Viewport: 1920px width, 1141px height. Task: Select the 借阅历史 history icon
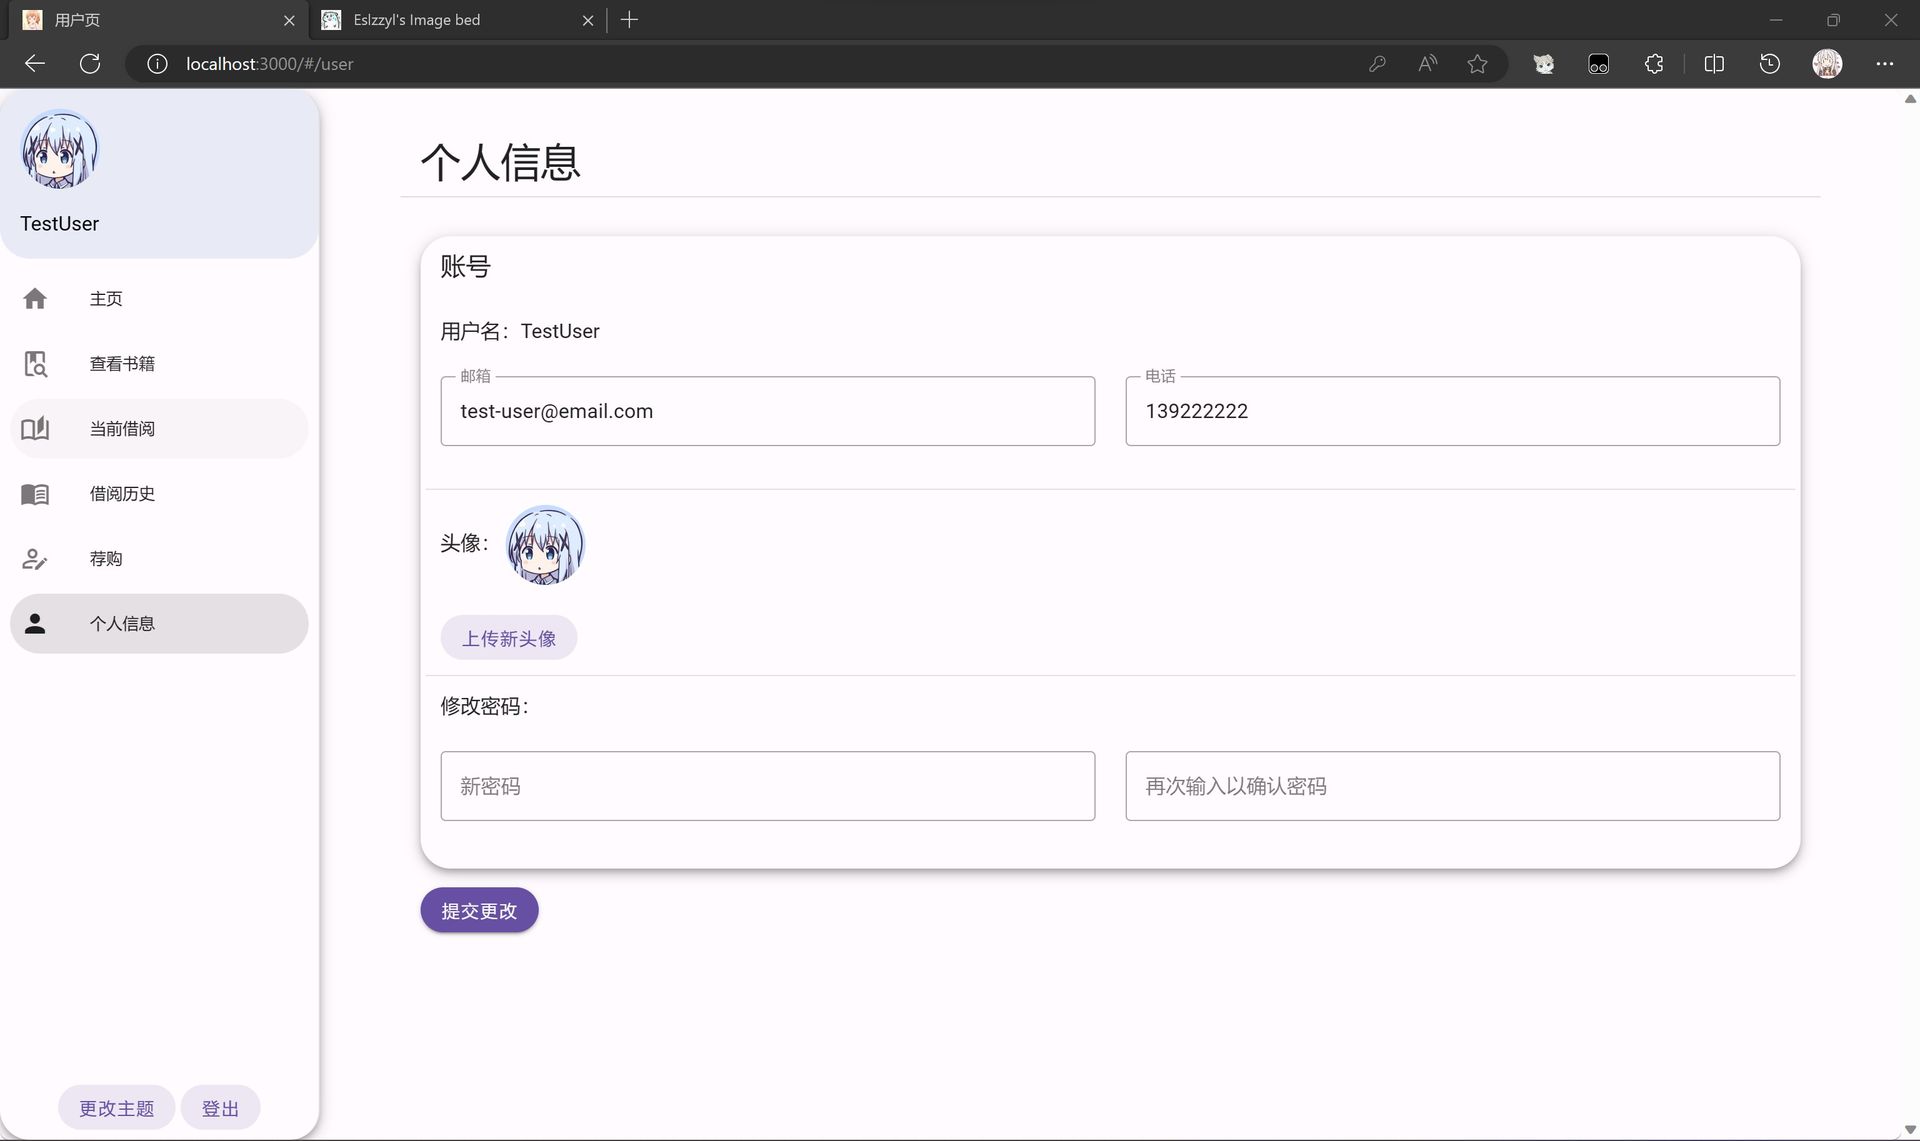(35, 493)
